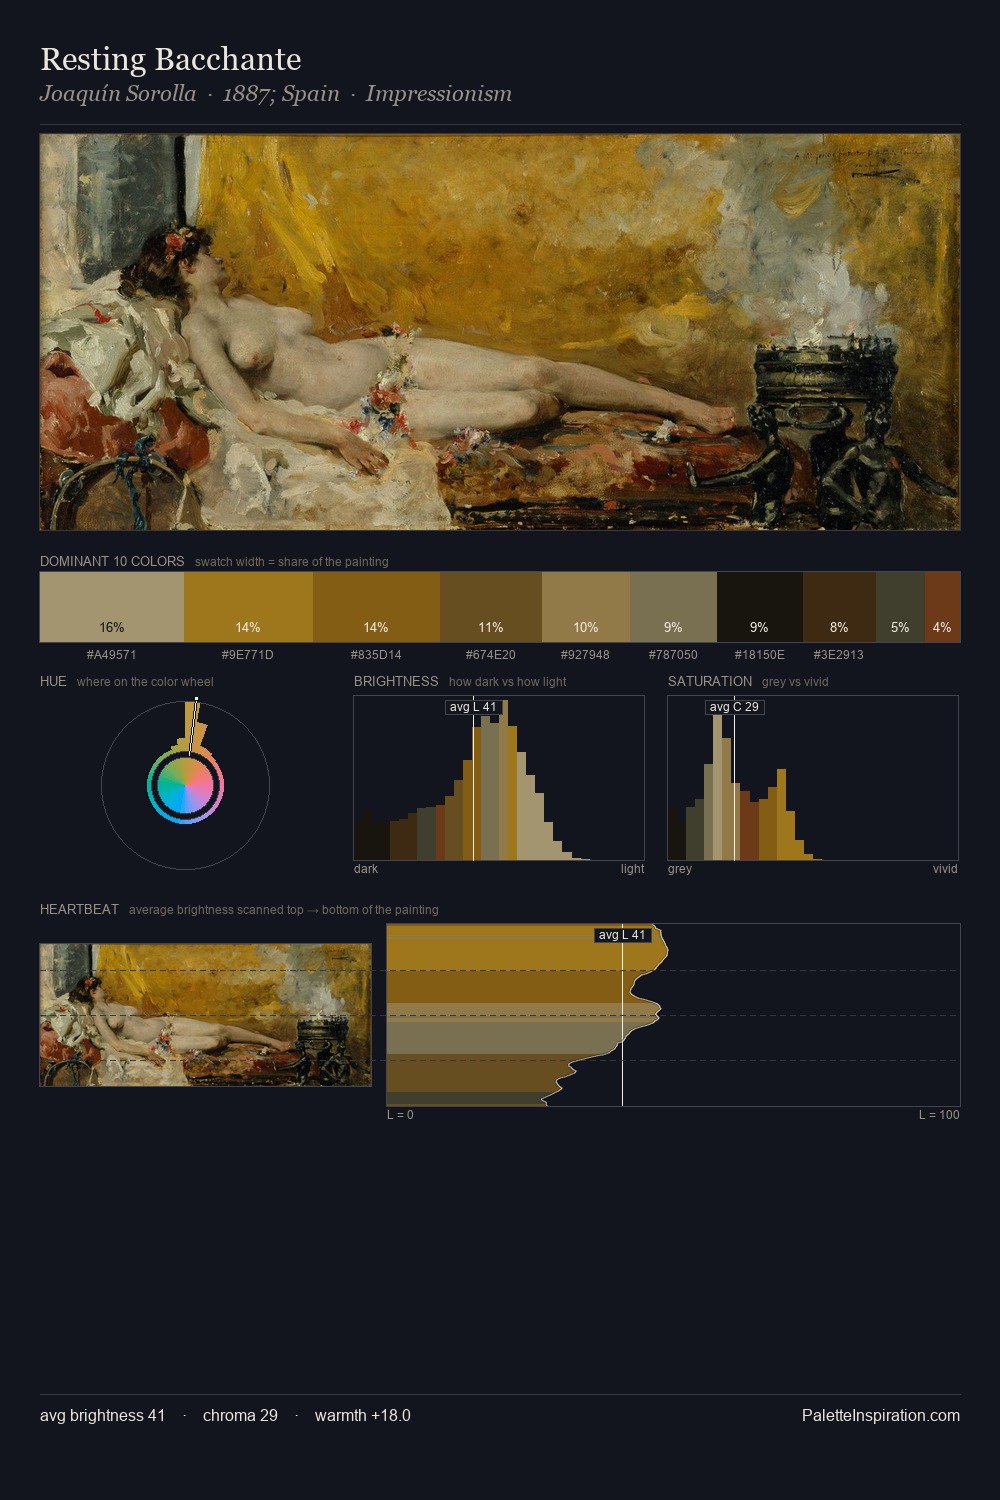Click the small painting thumbnail beside heartbeat chart

[x=205, y=1015]
